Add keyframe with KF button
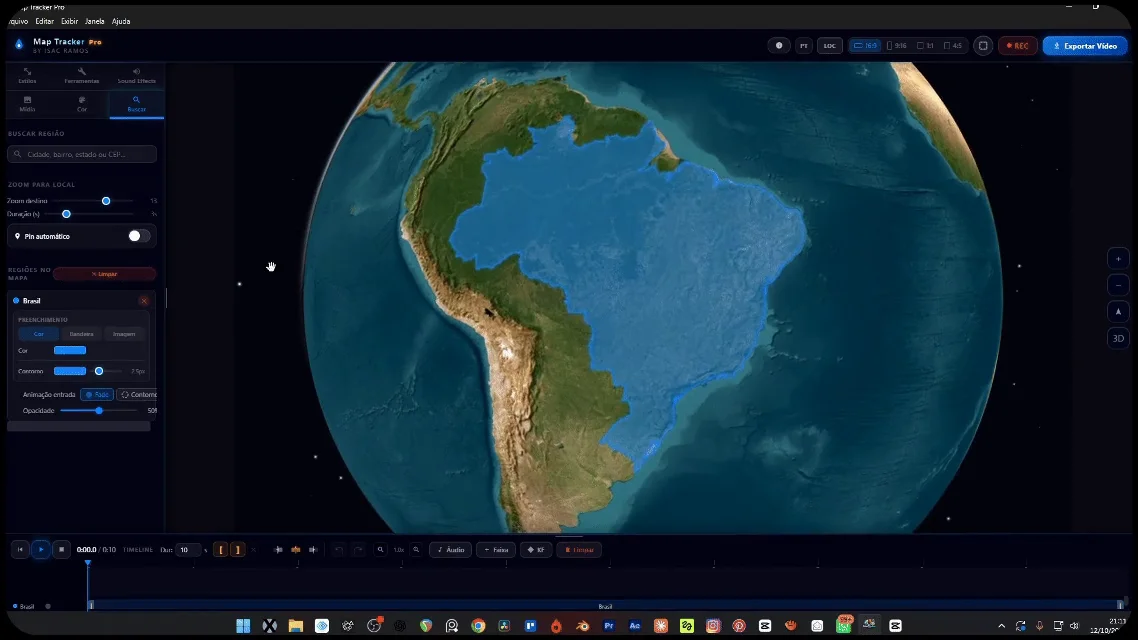 pyautogui.click(x=536, y=550)
